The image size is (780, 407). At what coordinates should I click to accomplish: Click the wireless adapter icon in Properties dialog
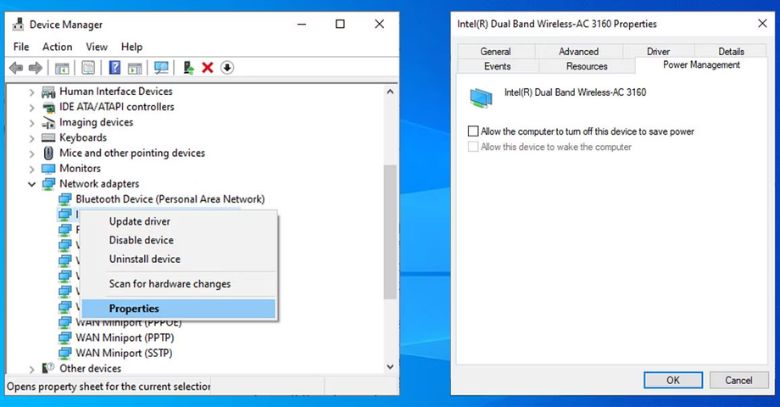click(x=481, y=98)
